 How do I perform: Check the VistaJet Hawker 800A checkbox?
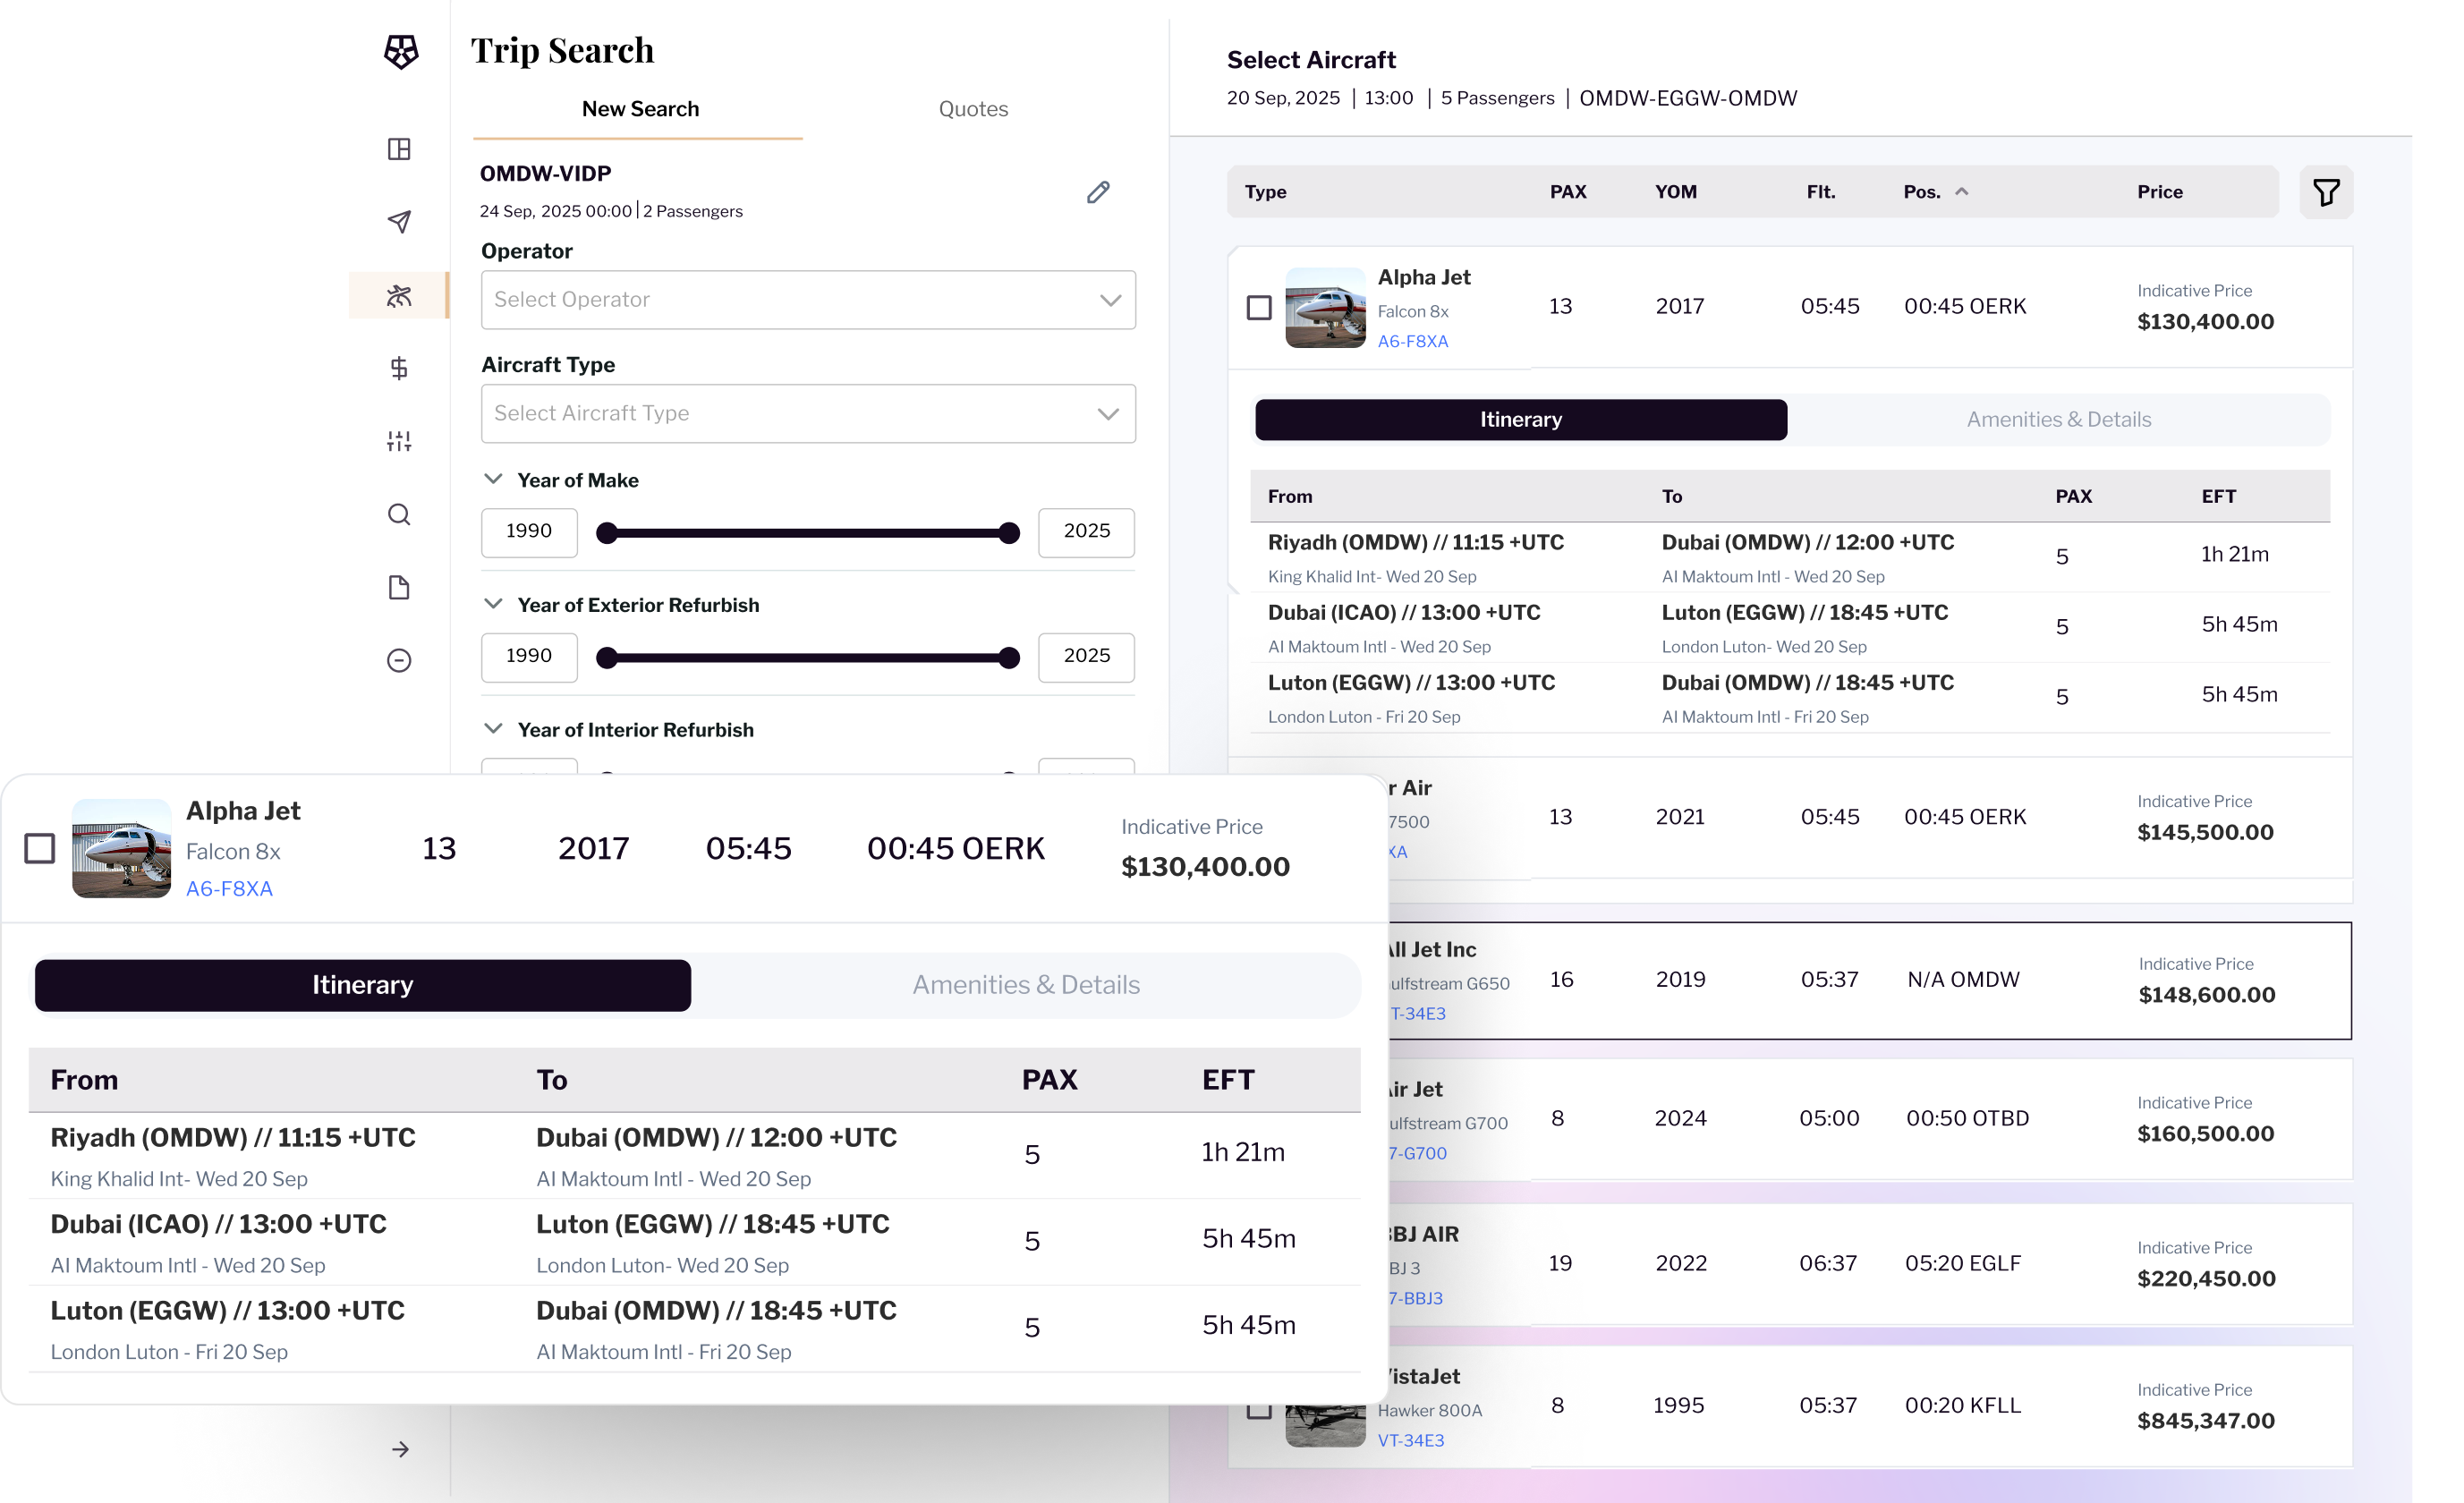[1259, 1410]
